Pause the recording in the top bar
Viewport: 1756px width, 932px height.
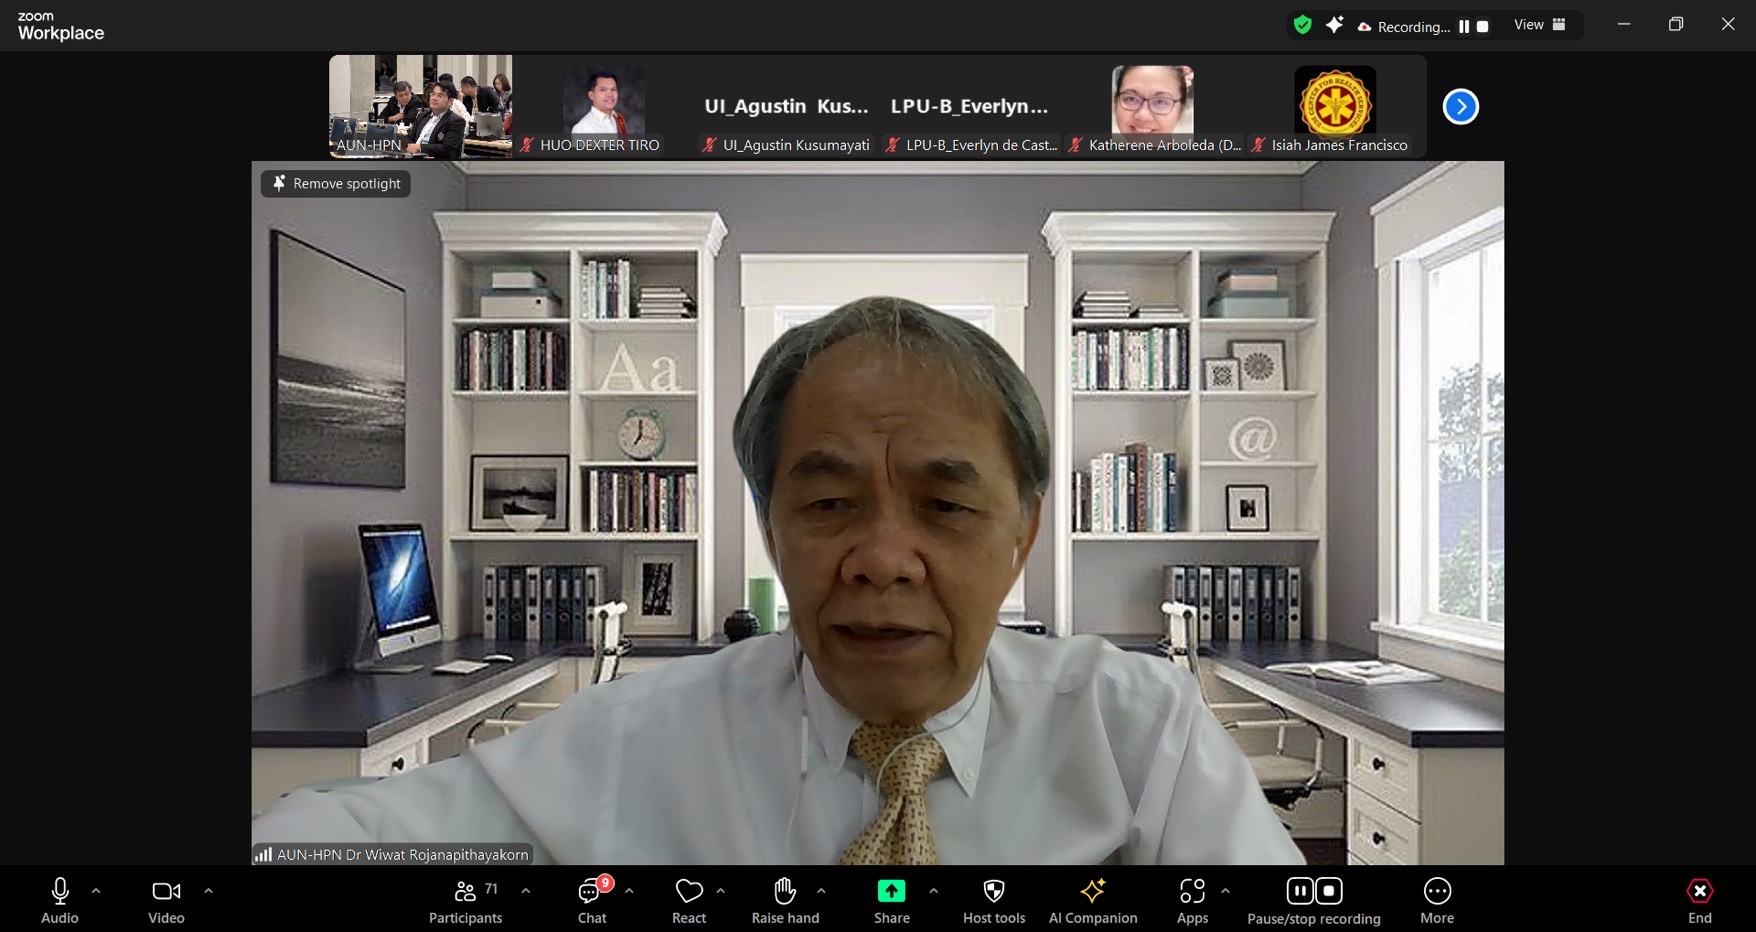[x=1464, y=27]
